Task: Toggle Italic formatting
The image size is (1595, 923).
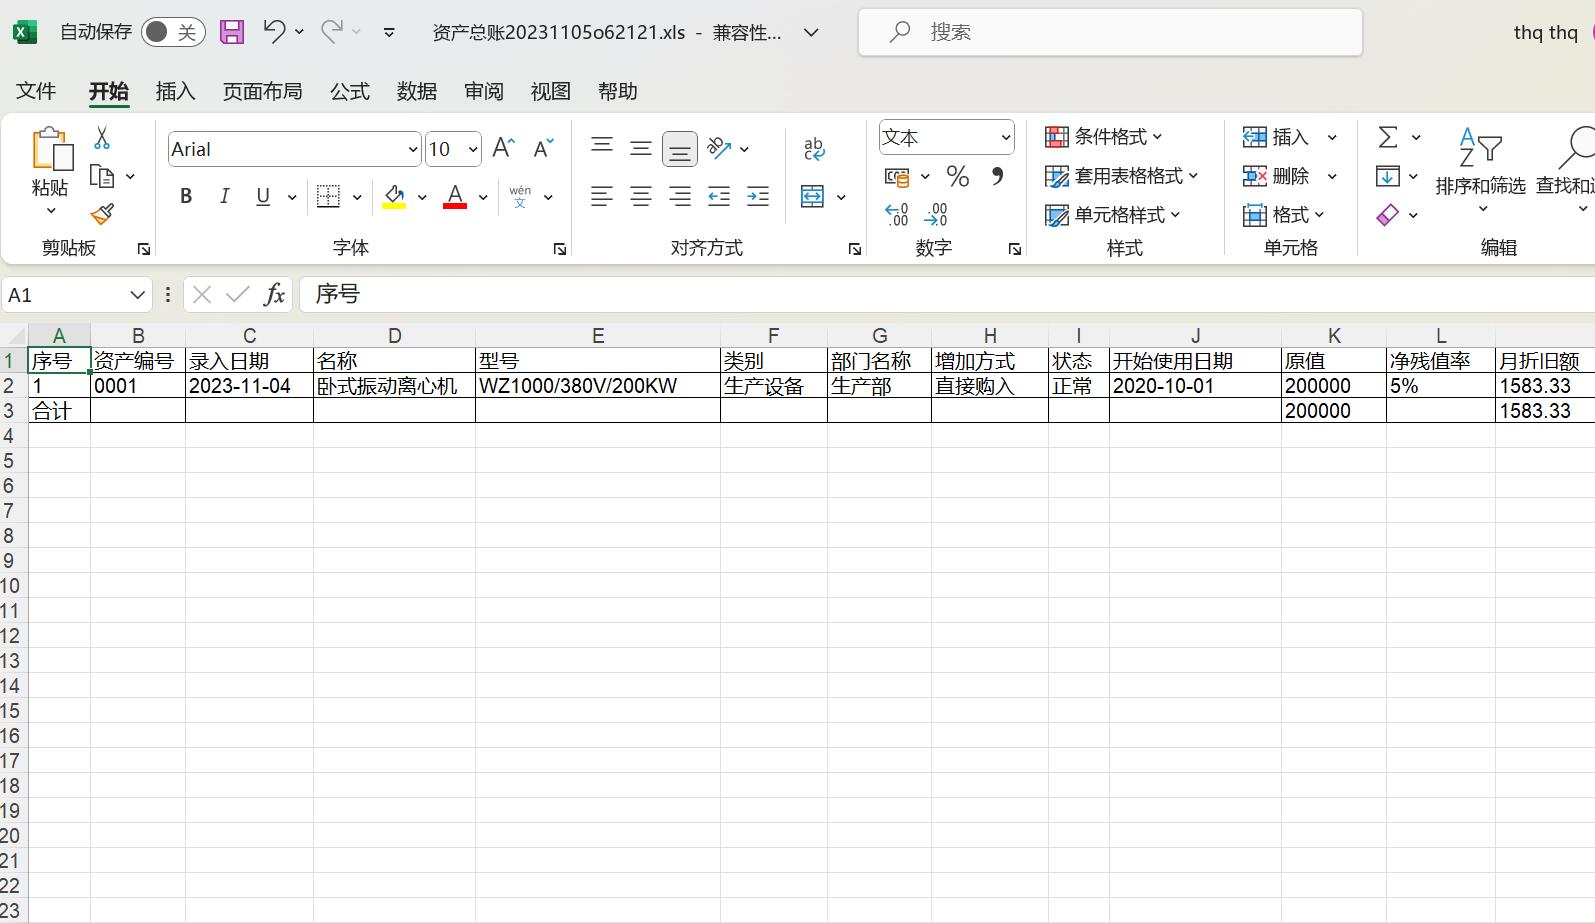Action: pyautogui.click(x=225, y=197)
